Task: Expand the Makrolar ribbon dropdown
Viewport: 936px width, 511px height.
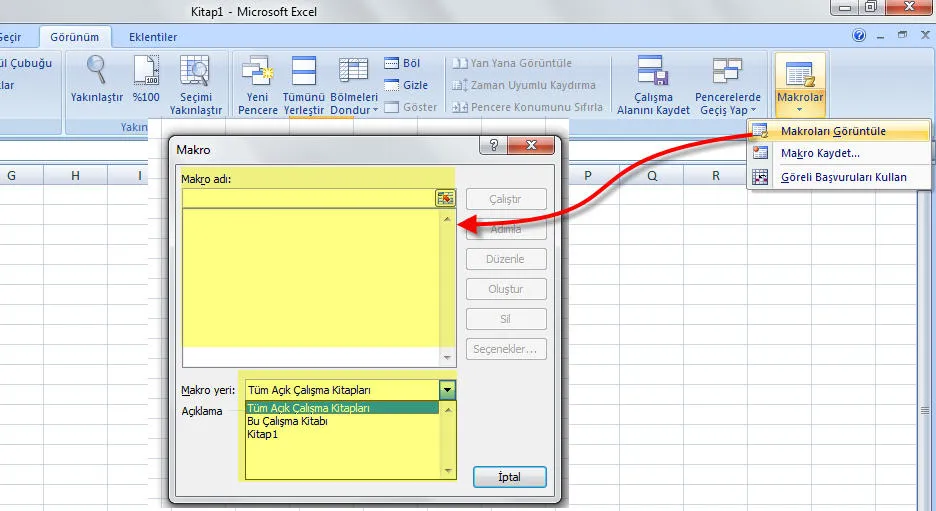Action: (799, 84)
